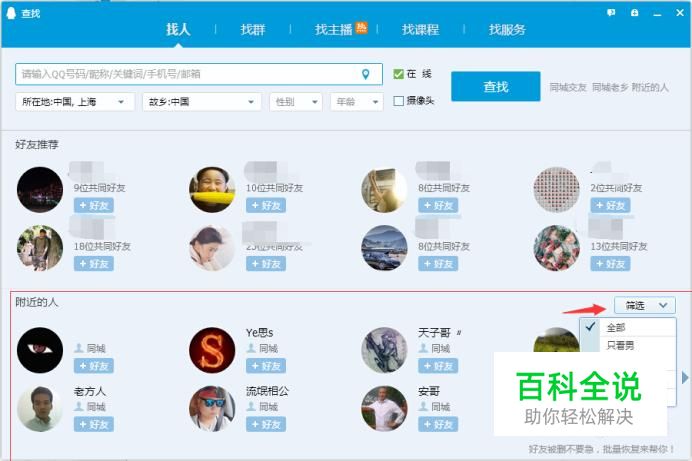
Task: Minimize the 查找 window
Action: coord(657,13)
